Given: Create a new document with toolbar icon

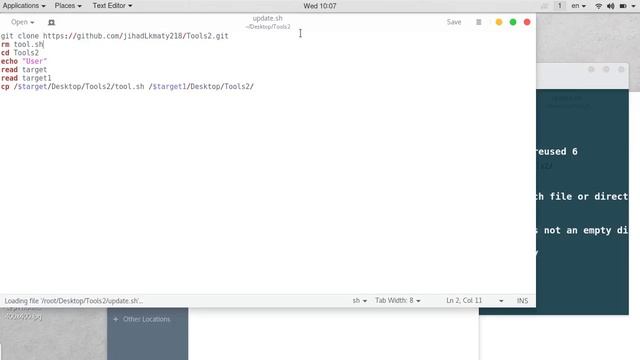Looking at the screenshot, I should pos(51,22).
